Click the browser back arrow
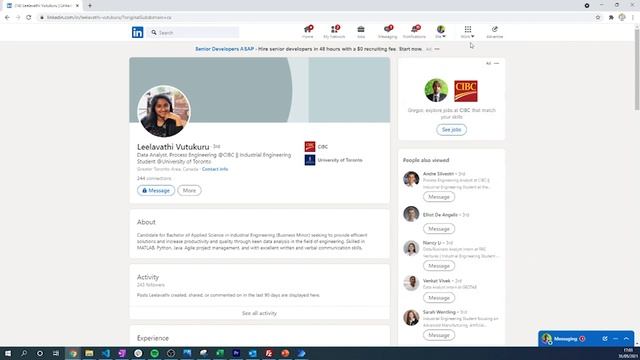Viewport: 640px width, 360px height. 7,18
